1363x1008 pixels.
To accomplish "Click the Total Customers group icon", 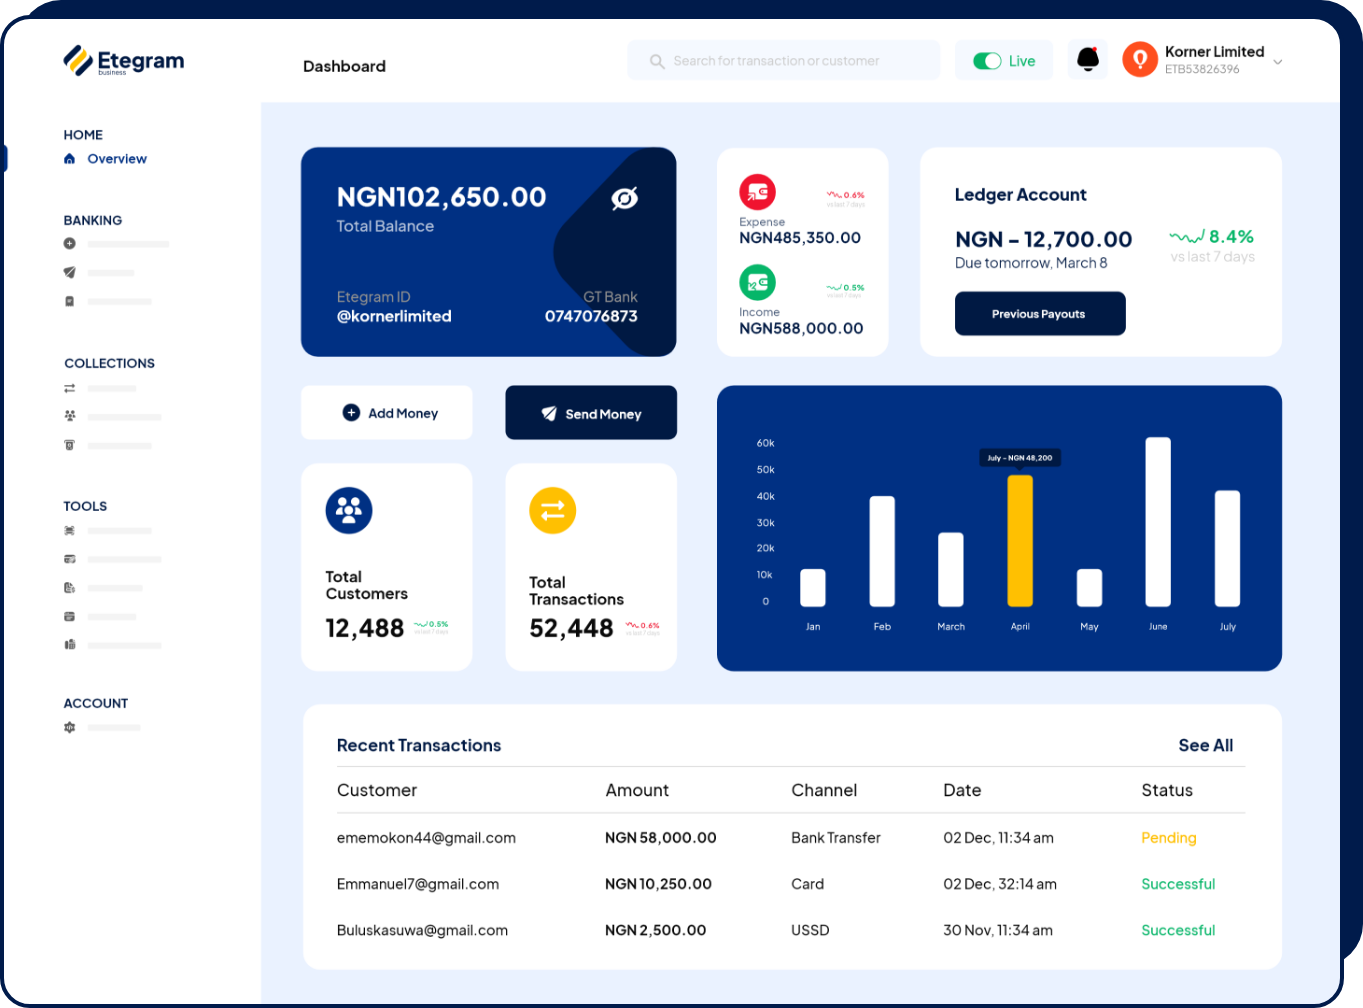I will (x=348, y=510).
